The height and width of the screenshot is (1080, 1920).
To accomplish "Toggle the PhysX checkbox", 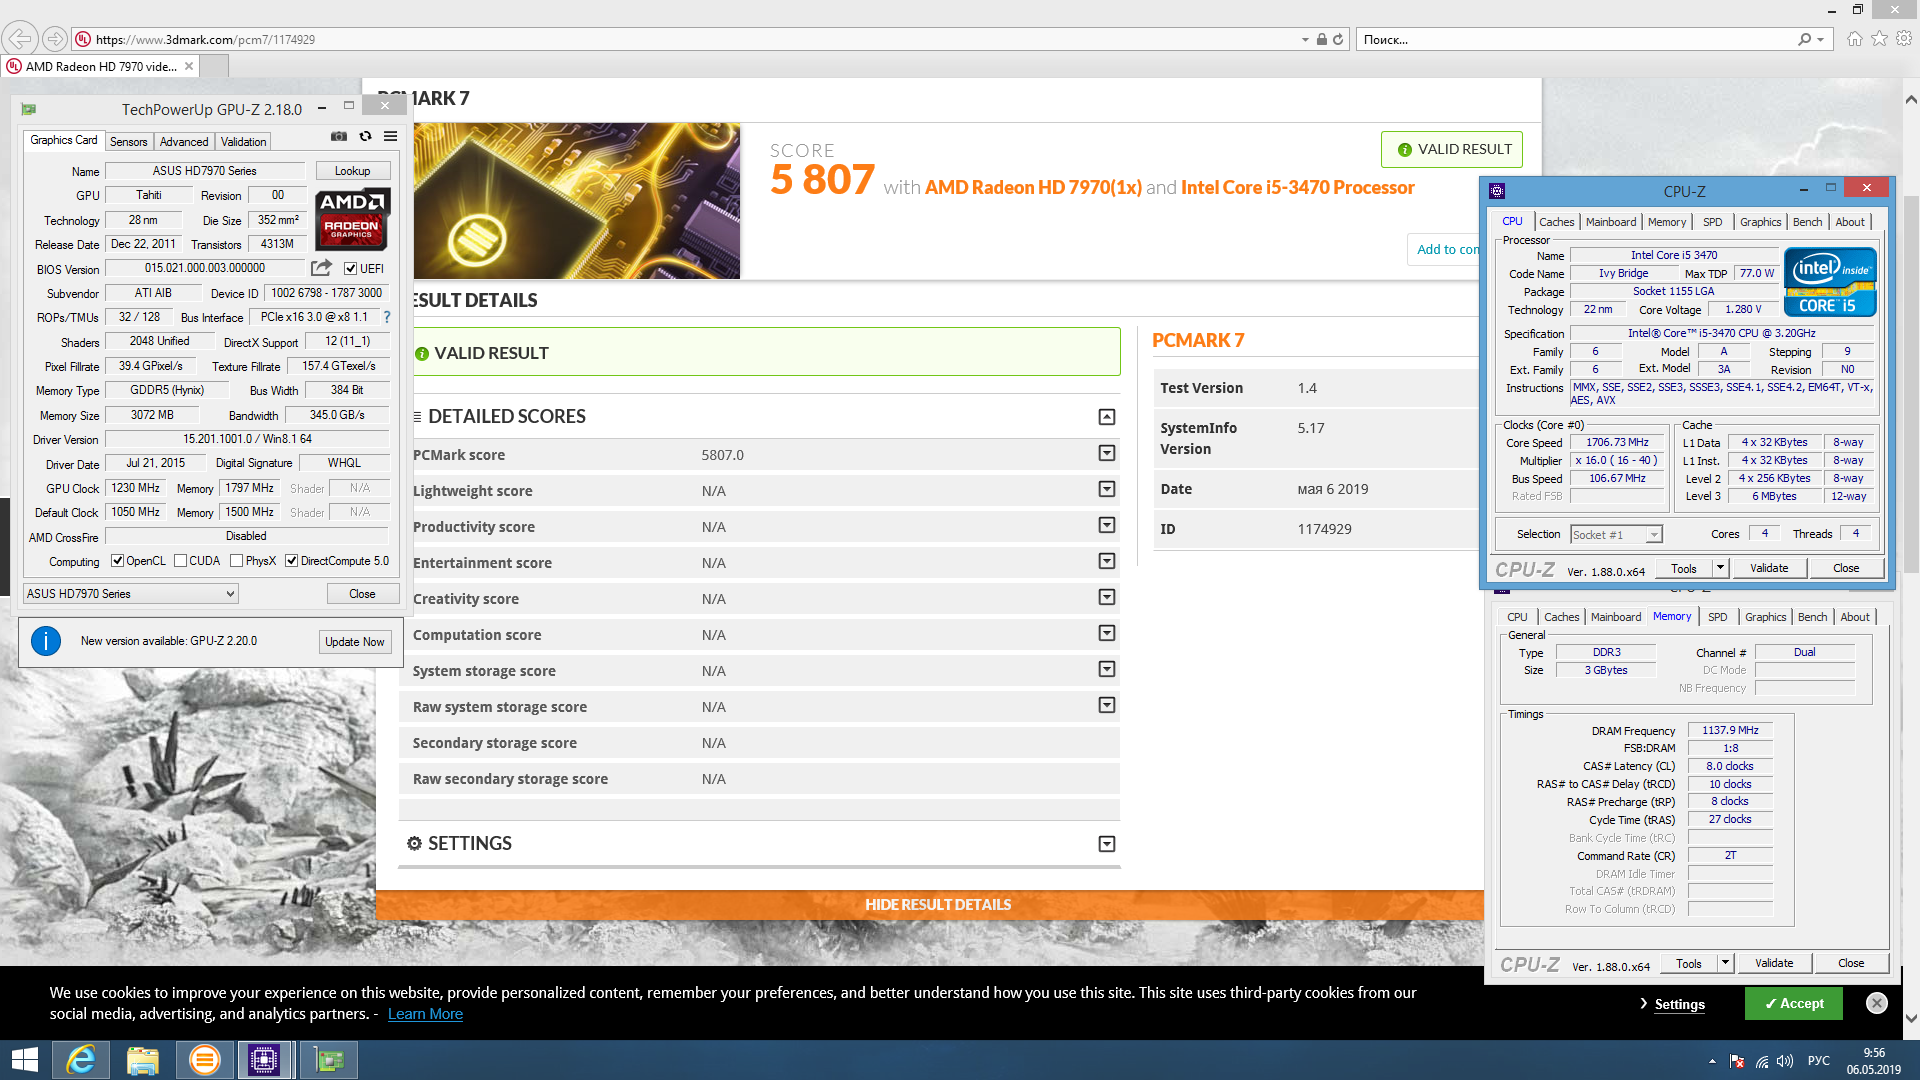I will pyautogui.click(x=236, y=561).
